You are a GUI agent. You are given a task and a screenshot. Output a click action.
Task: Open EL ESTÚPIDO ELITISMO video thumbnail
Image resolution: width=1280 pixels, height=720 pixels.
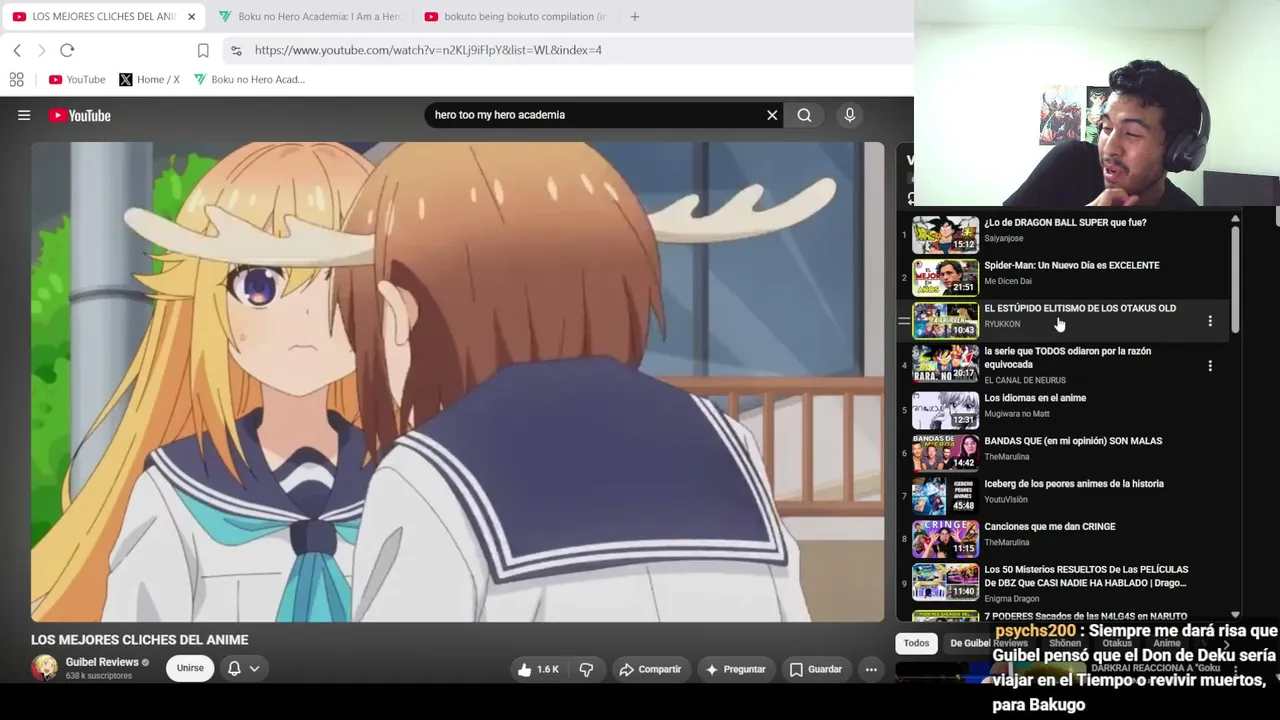pyautogui.click(x=945, y=321)
